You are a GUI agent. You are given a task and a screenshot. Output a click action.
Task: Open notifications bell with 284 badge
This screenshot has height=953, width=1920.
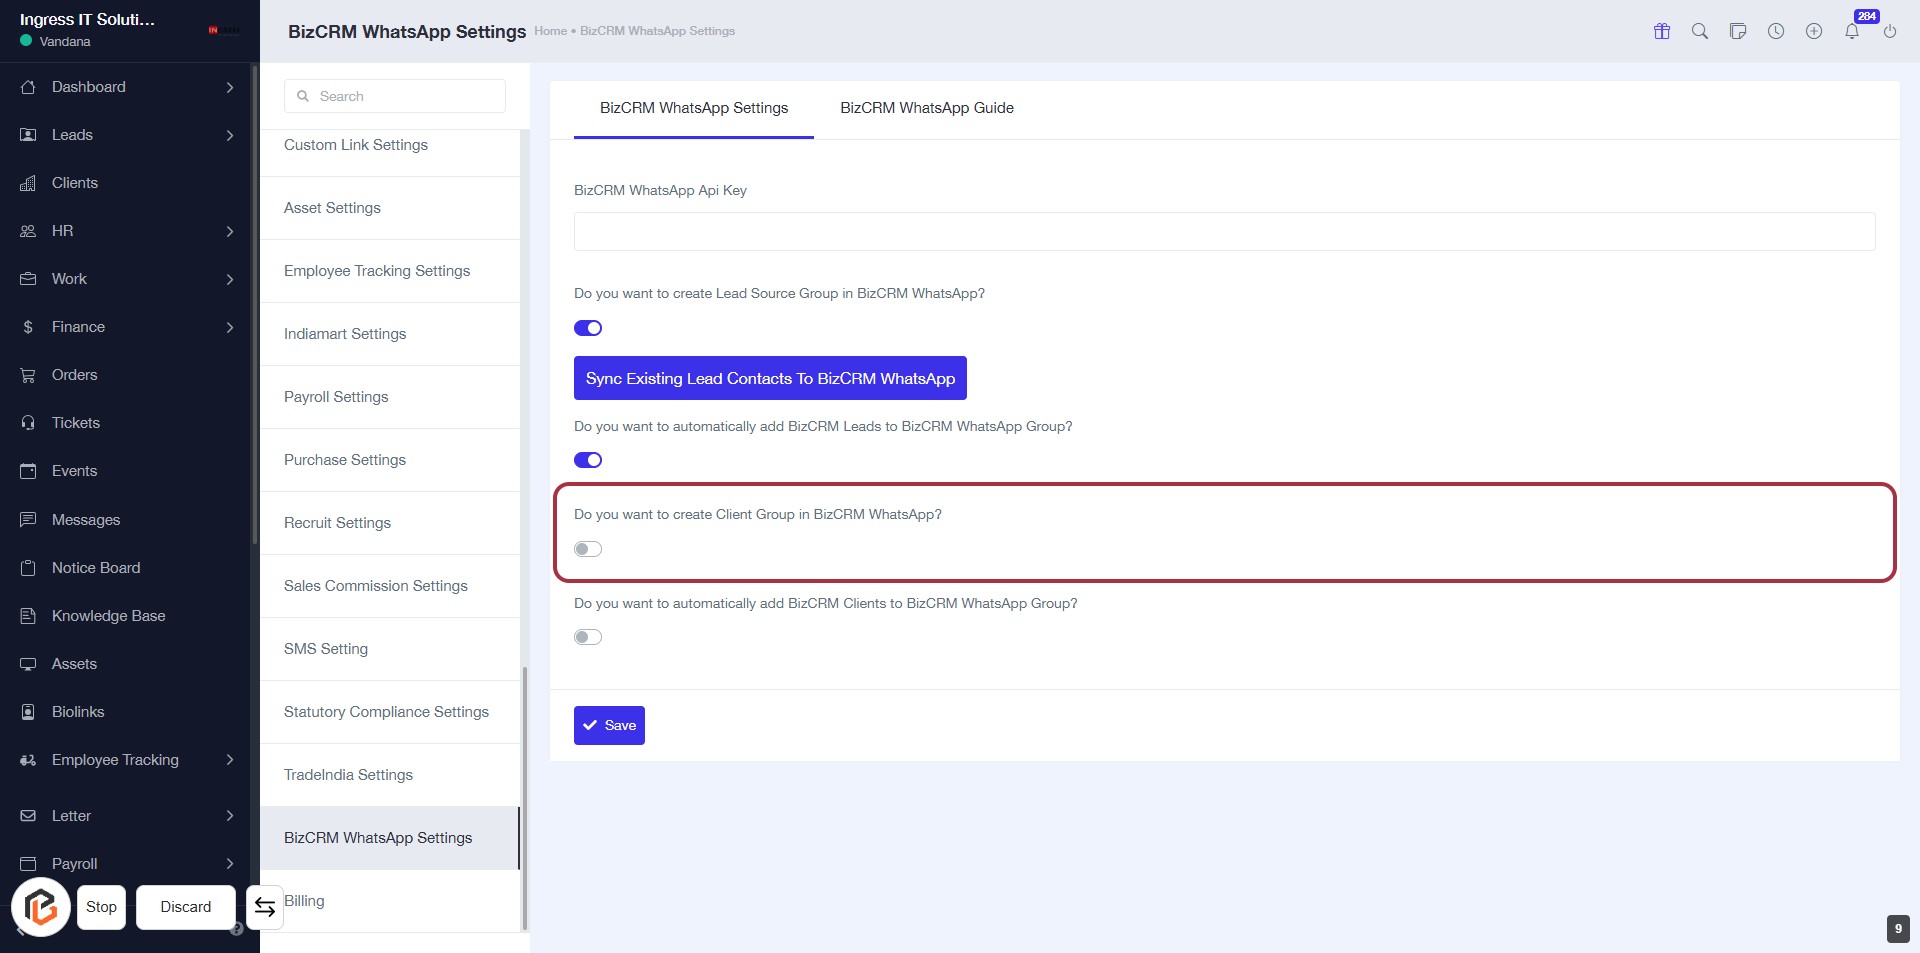[x=1852, y=31]
